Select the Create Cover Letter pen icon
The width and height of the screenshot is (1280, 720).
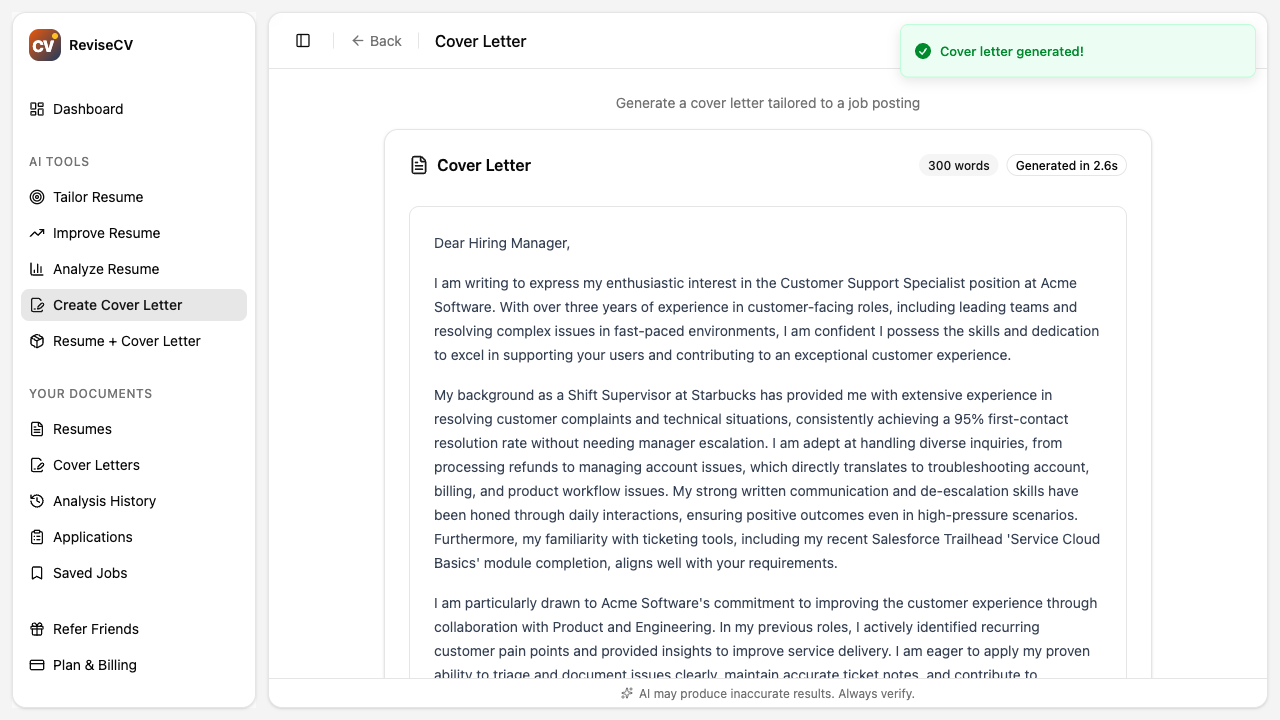click(36, 305)
